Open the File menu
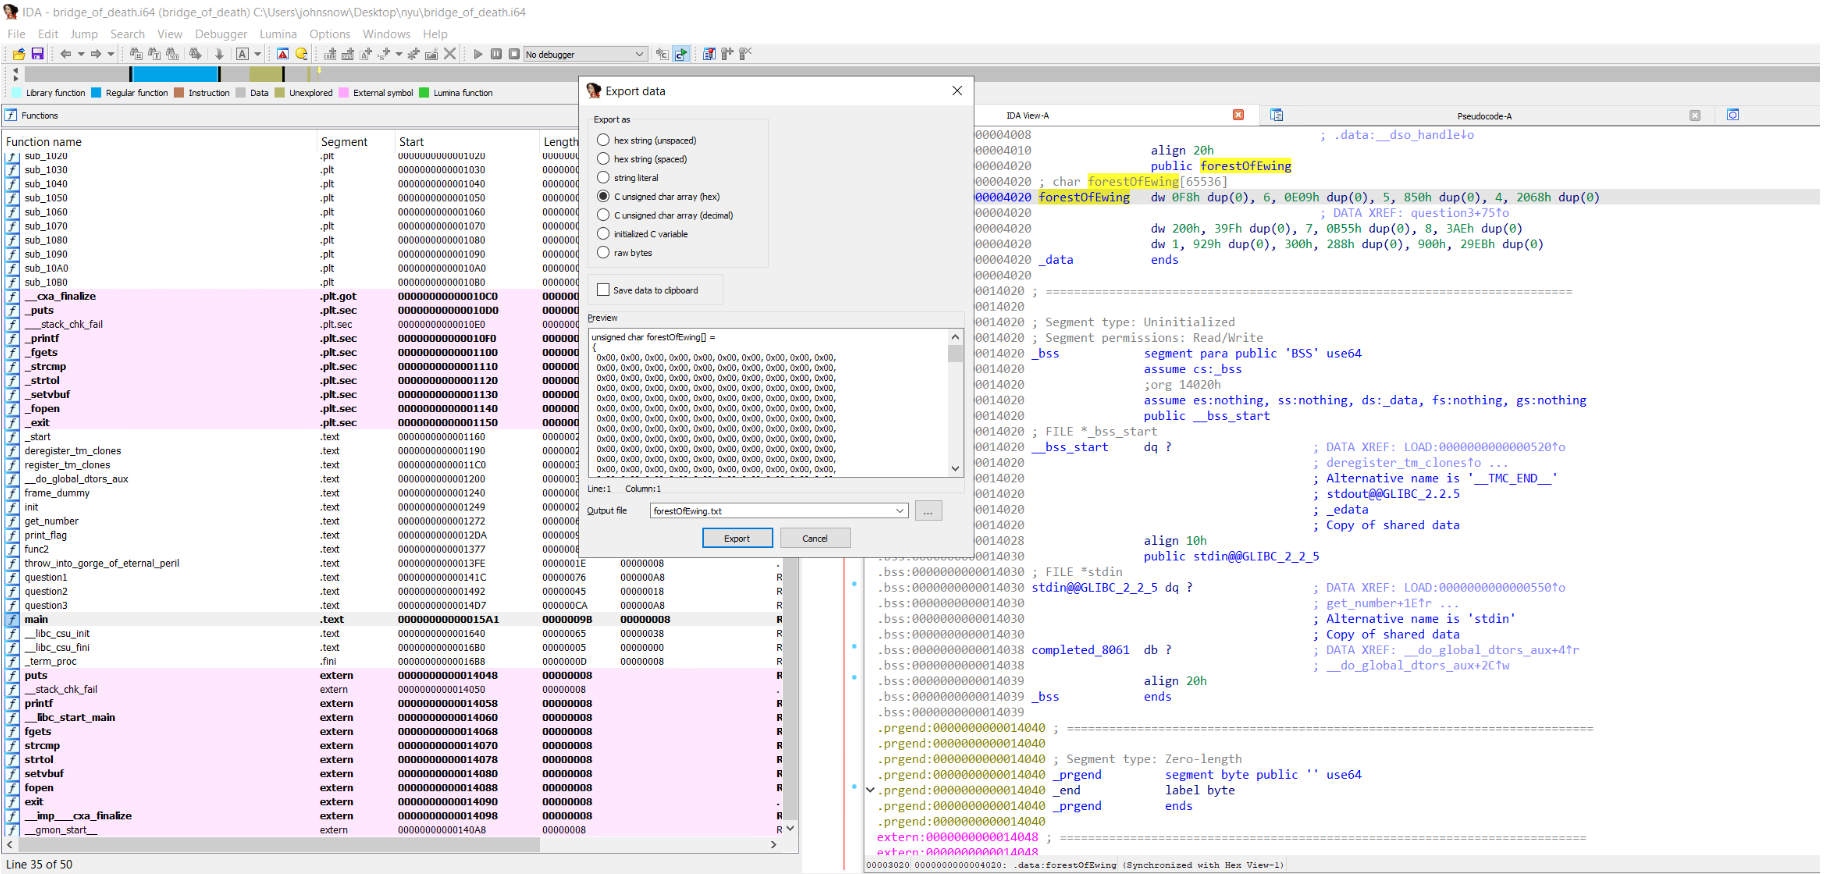The image size is (1828, 874). tap(17, 34)
